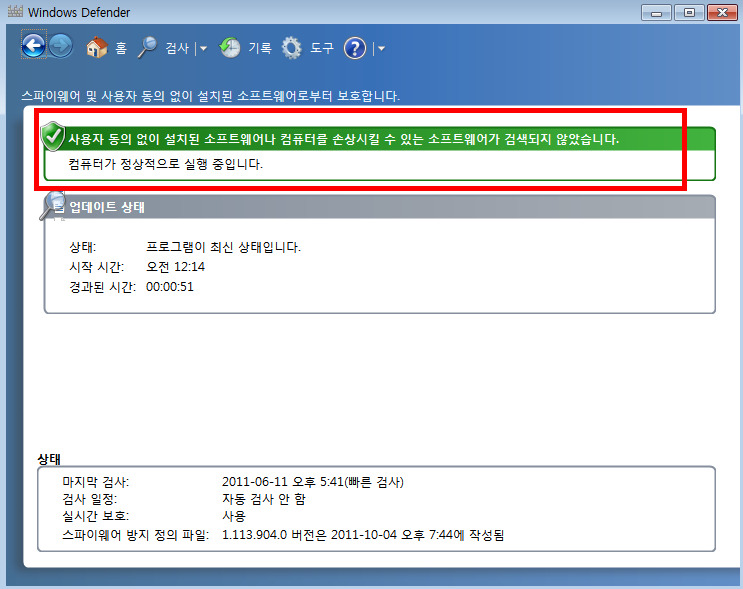The height and width of the screenshot is (589, 743).
Task: Select the 기록 toolbar label
Action: pyautogui.click(x=259, y=47)
